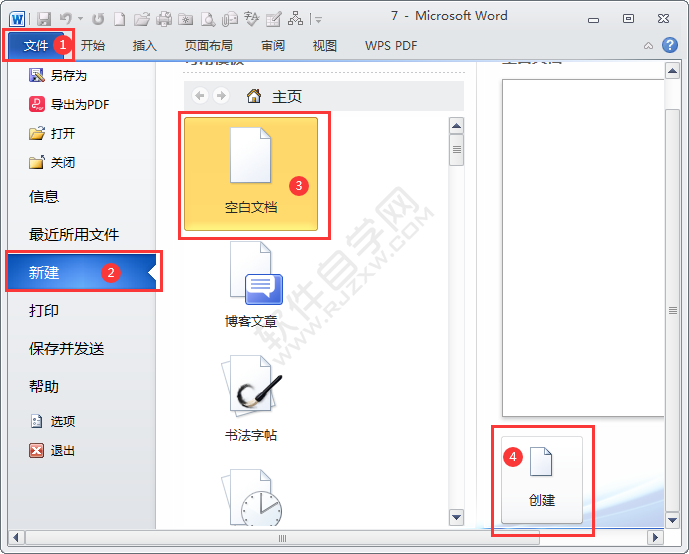This screenshot has height=554, width=689.
Task: Select the 空白文档 template
Action: [251, 174]
